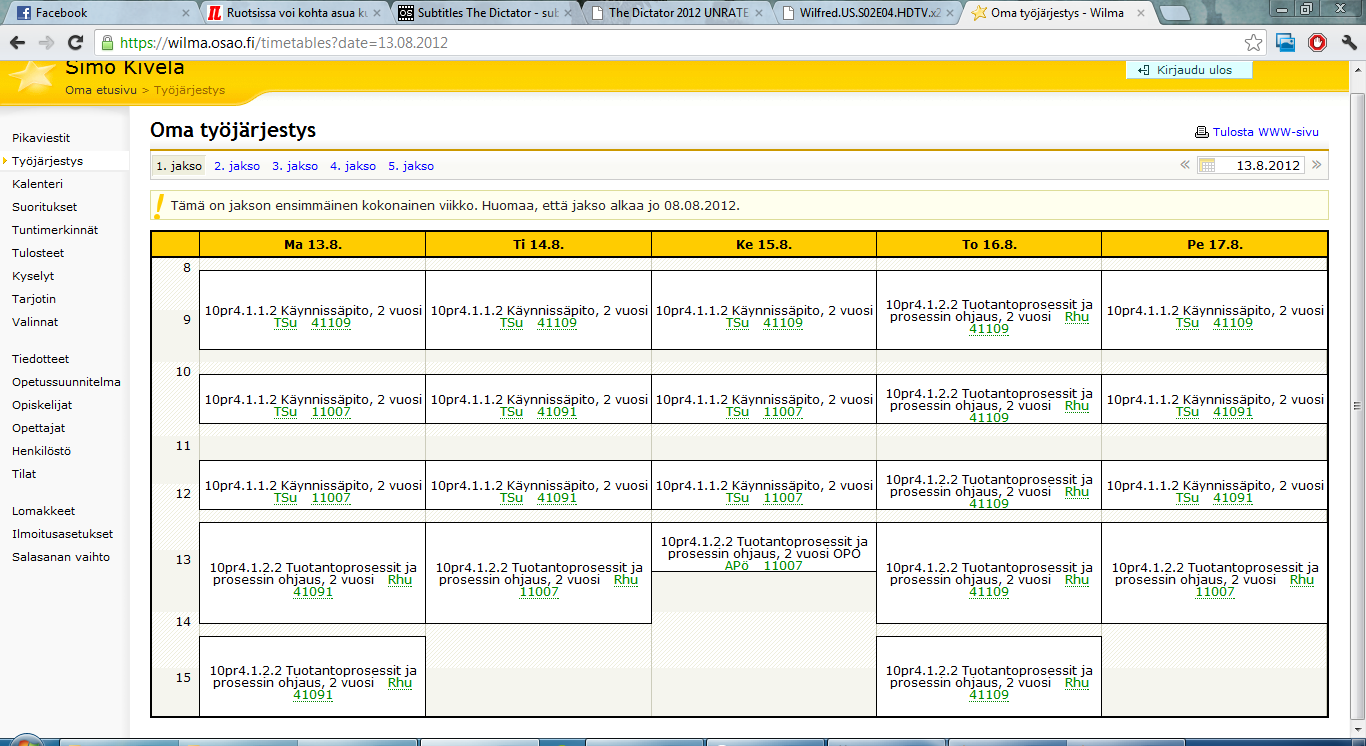Click the blue picture extension icon
This screenshot has height=746, width=1366.
[x=1286, y=43]
